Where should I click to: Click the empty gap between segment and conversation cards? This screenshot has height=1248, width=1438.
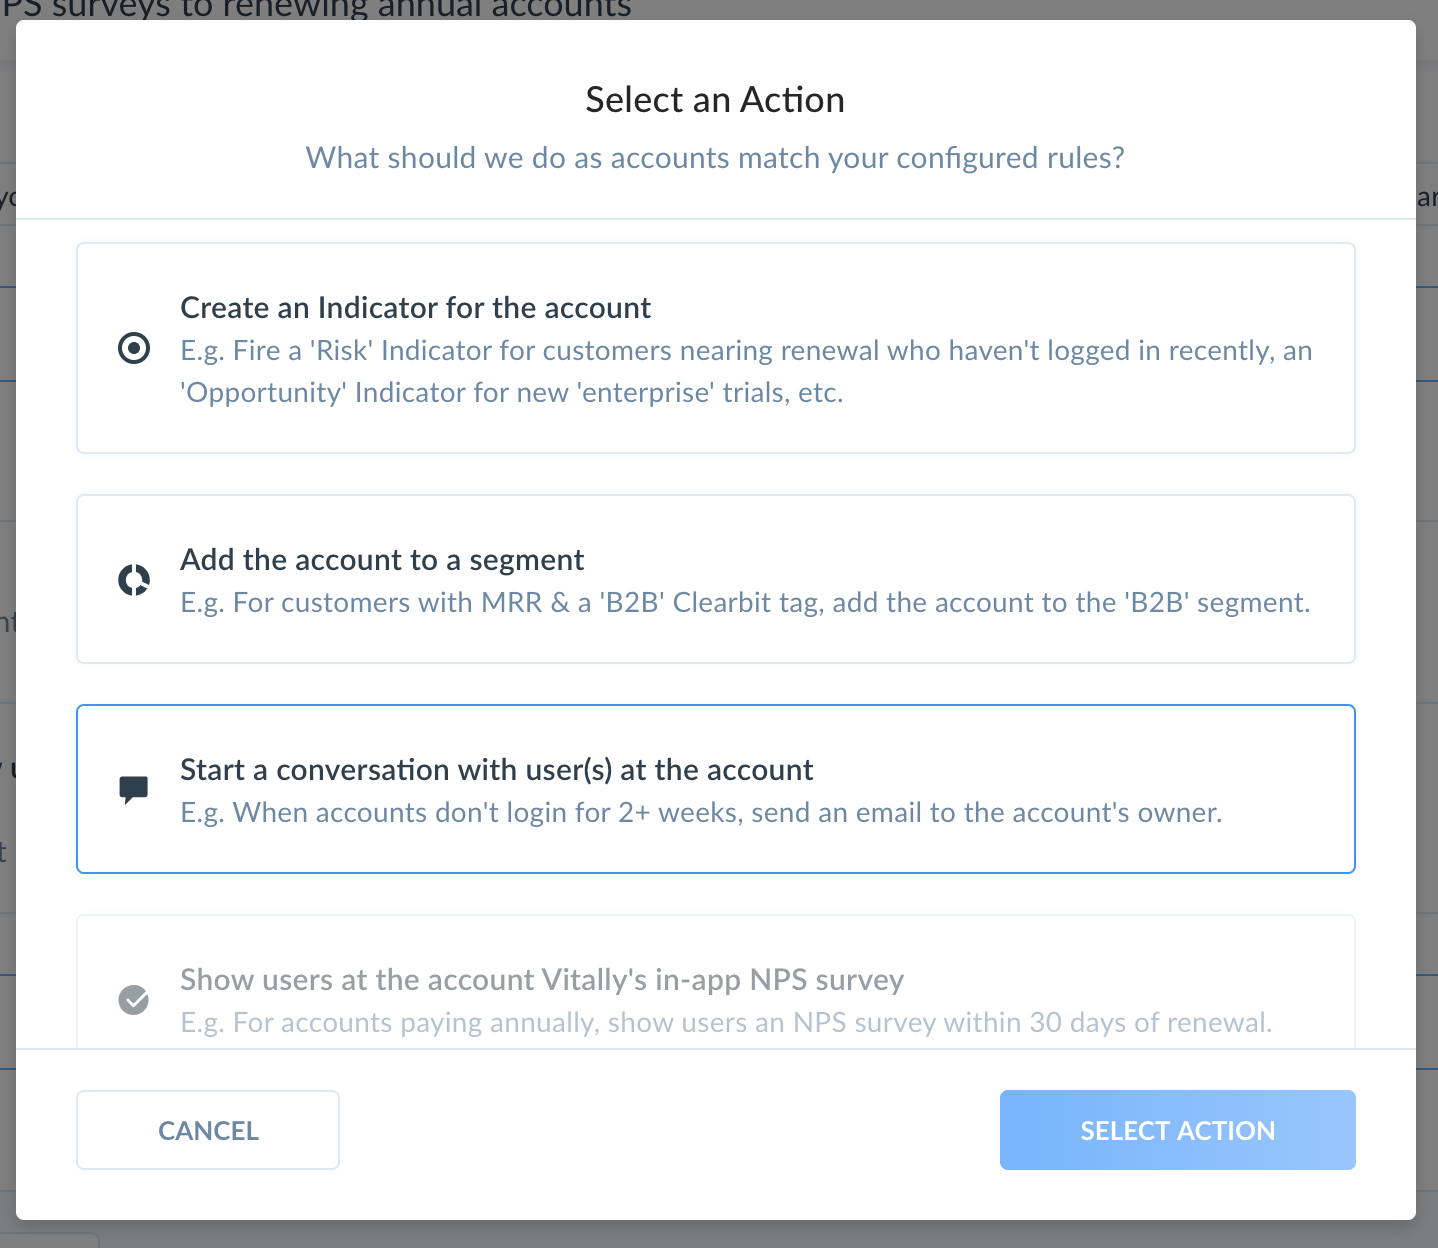(x=715, y=684)
